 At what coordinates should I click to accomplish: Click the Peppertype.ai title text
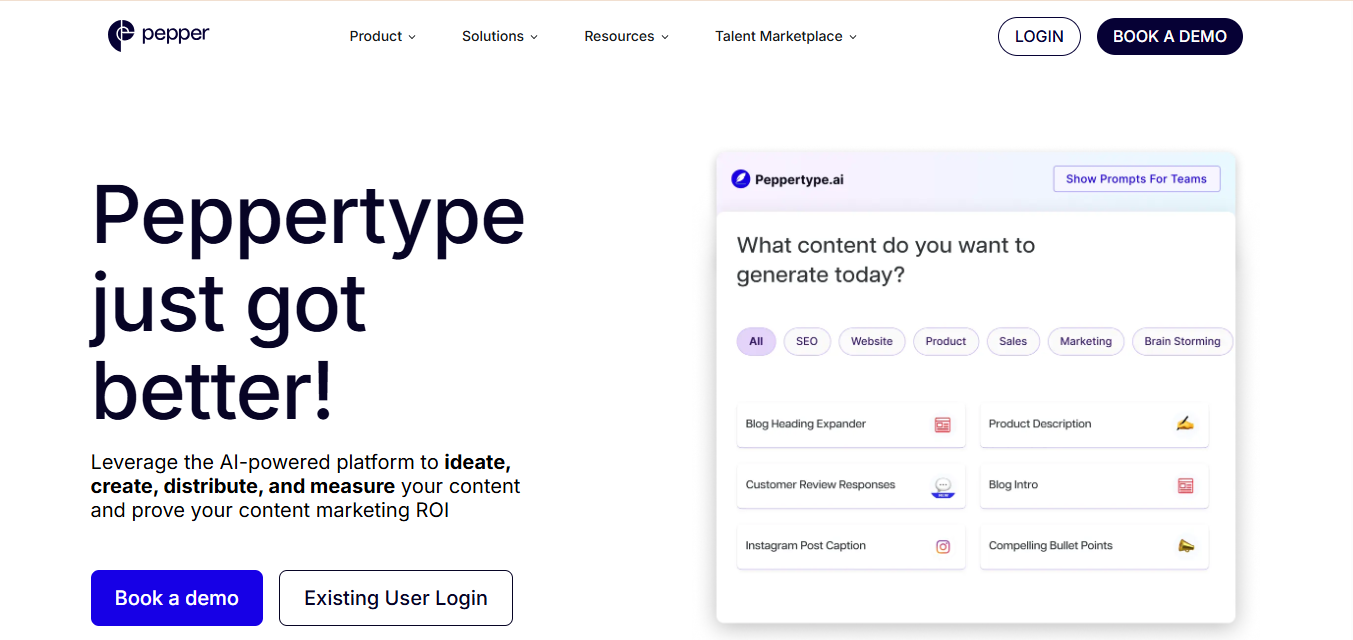pos(799,180)
